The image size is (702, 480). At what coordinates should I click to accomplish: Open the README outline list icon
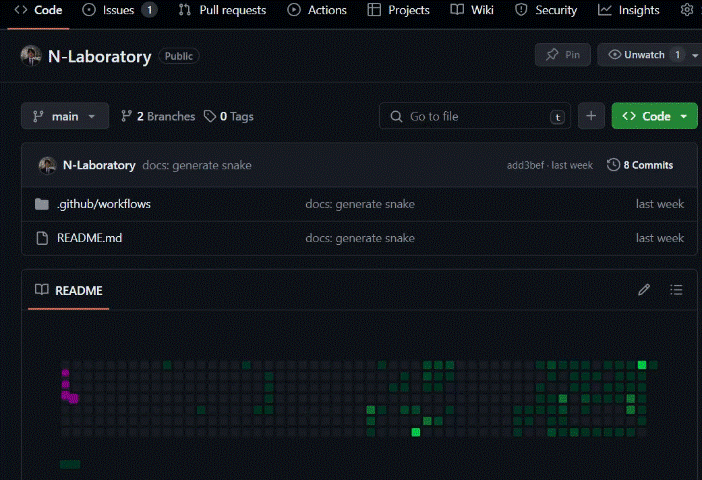pos(676,290)
